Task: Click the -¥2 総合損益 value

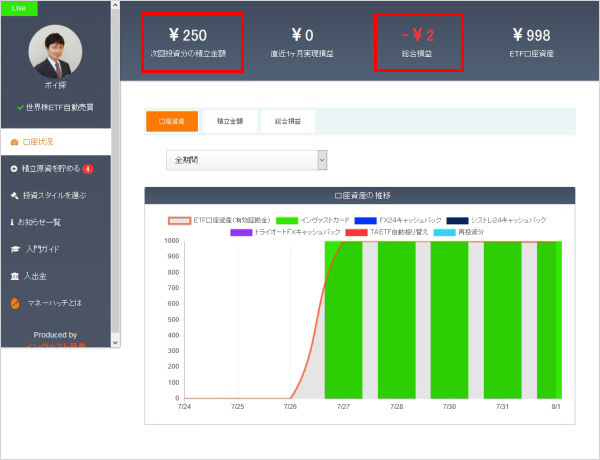Action: pyautogui.click(x=417, y=35)
